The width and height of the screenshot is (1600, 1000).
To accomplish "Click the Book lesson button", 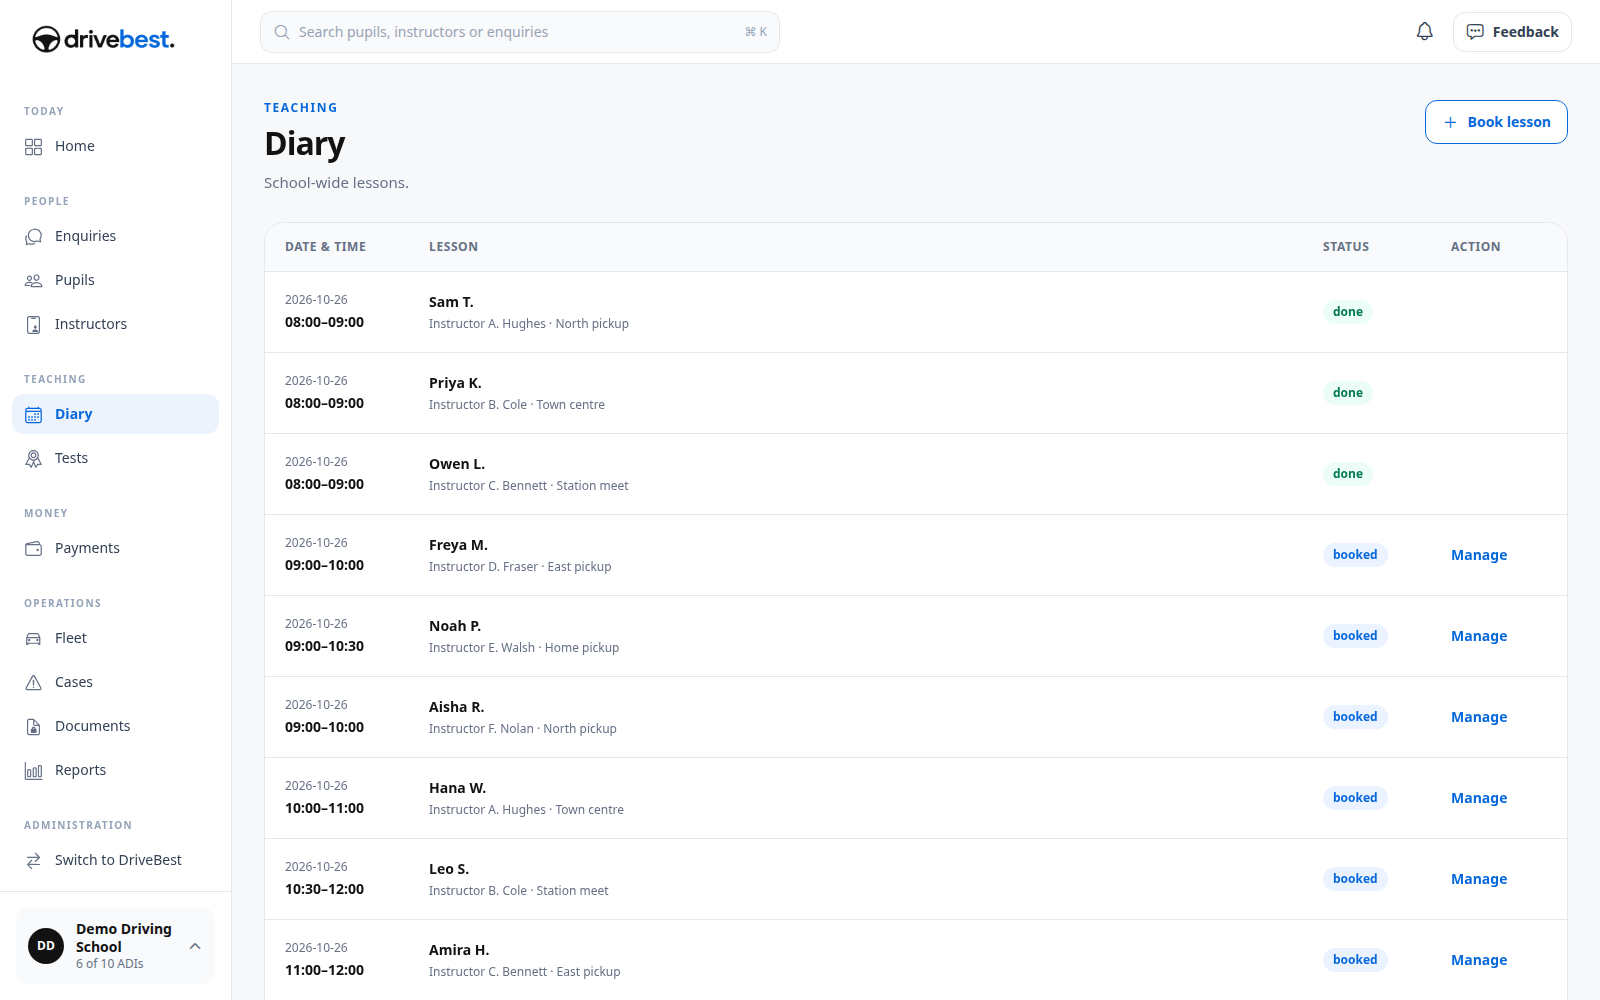I will coord(1496,122).
